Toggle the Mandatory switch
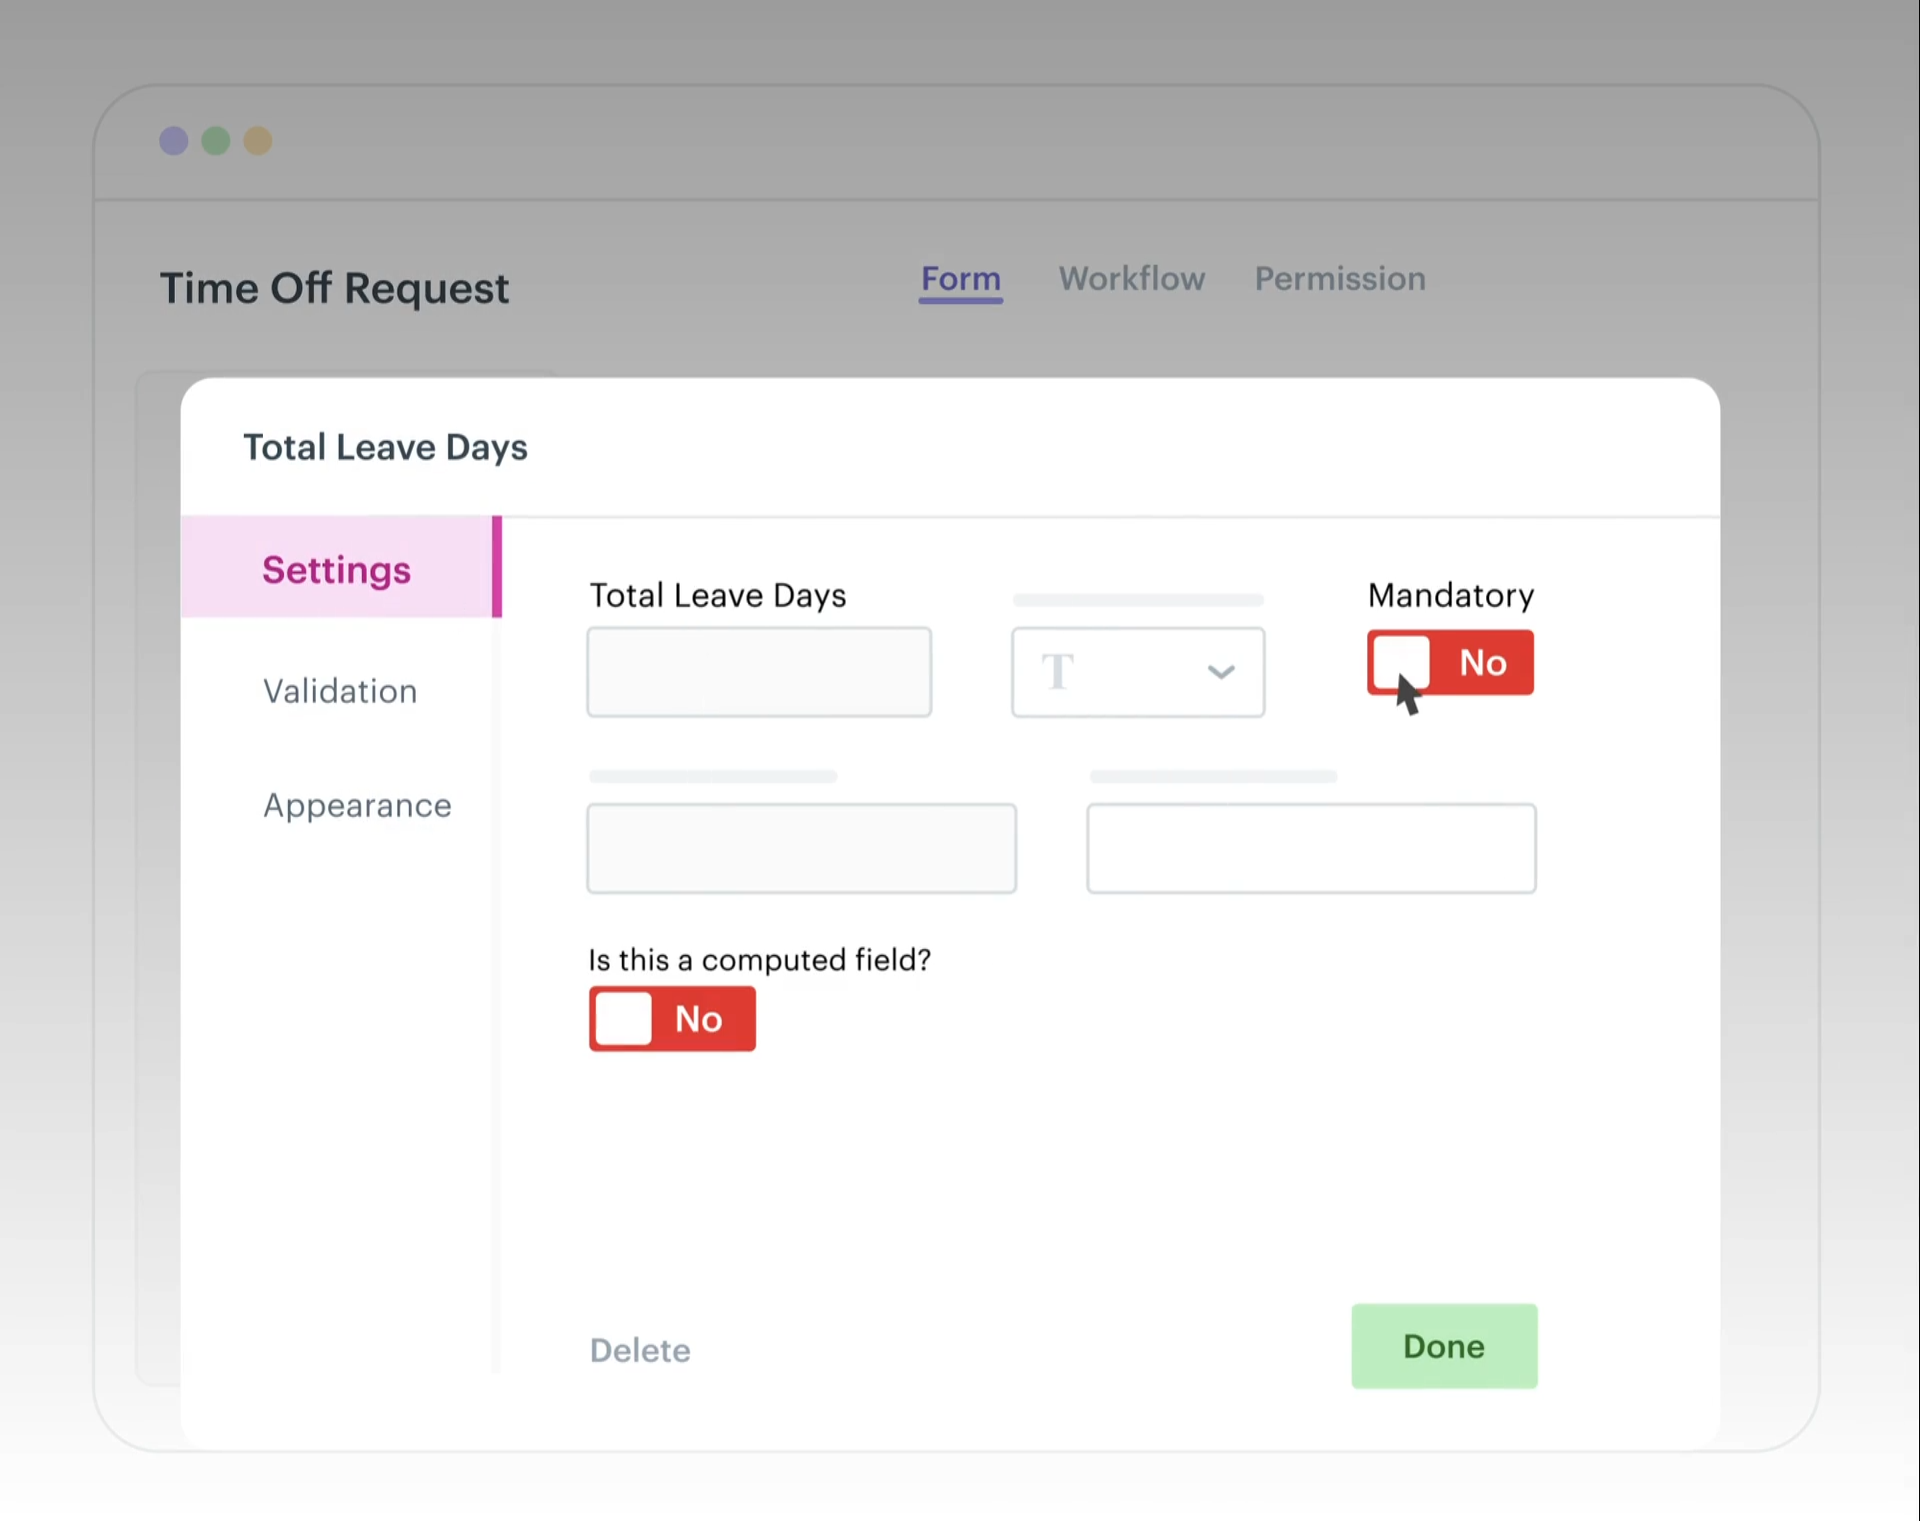The height and width of the screenshot is (1521, 1920). (x=1450, y=662)
